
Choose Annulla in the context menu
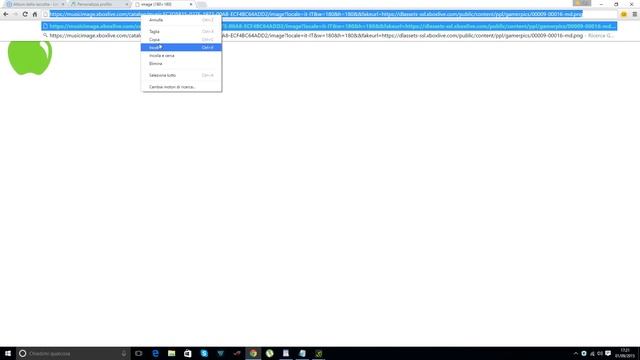coord(181,20)
